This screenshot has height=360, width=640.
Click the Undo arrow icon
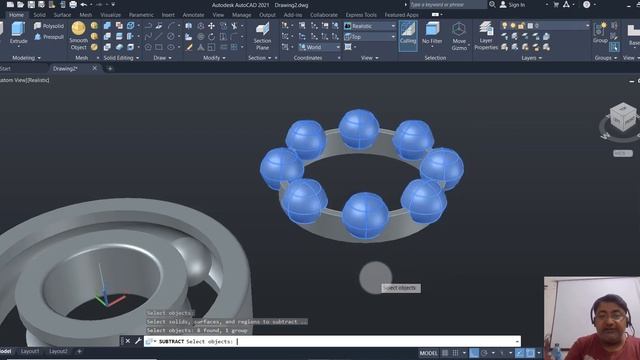tap(84, 4)
